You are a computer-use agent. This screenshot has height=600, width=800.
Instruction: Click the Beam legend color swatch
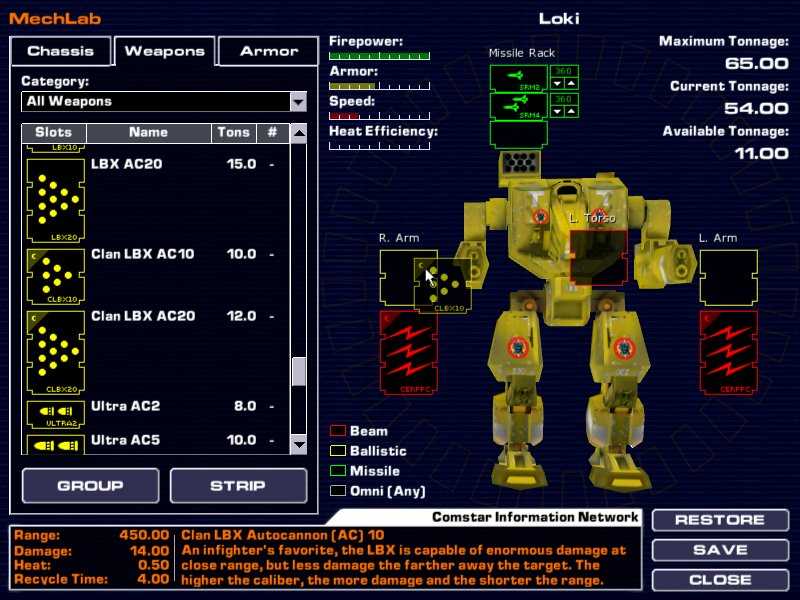pyautogui.click(x=338, y=431)
